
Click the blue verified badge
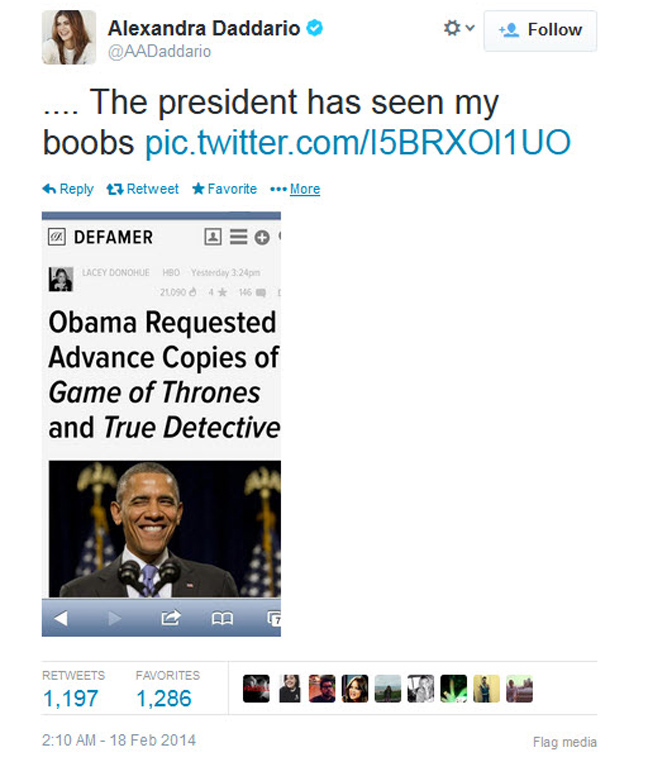point(314,29)
